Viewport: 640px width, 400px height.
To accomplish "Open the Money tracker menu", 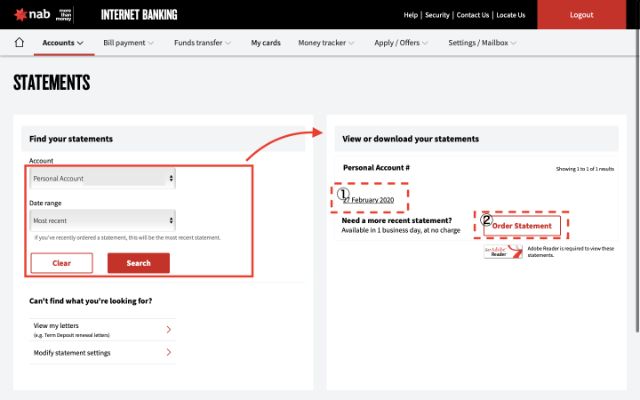I will tap(326, 42).
